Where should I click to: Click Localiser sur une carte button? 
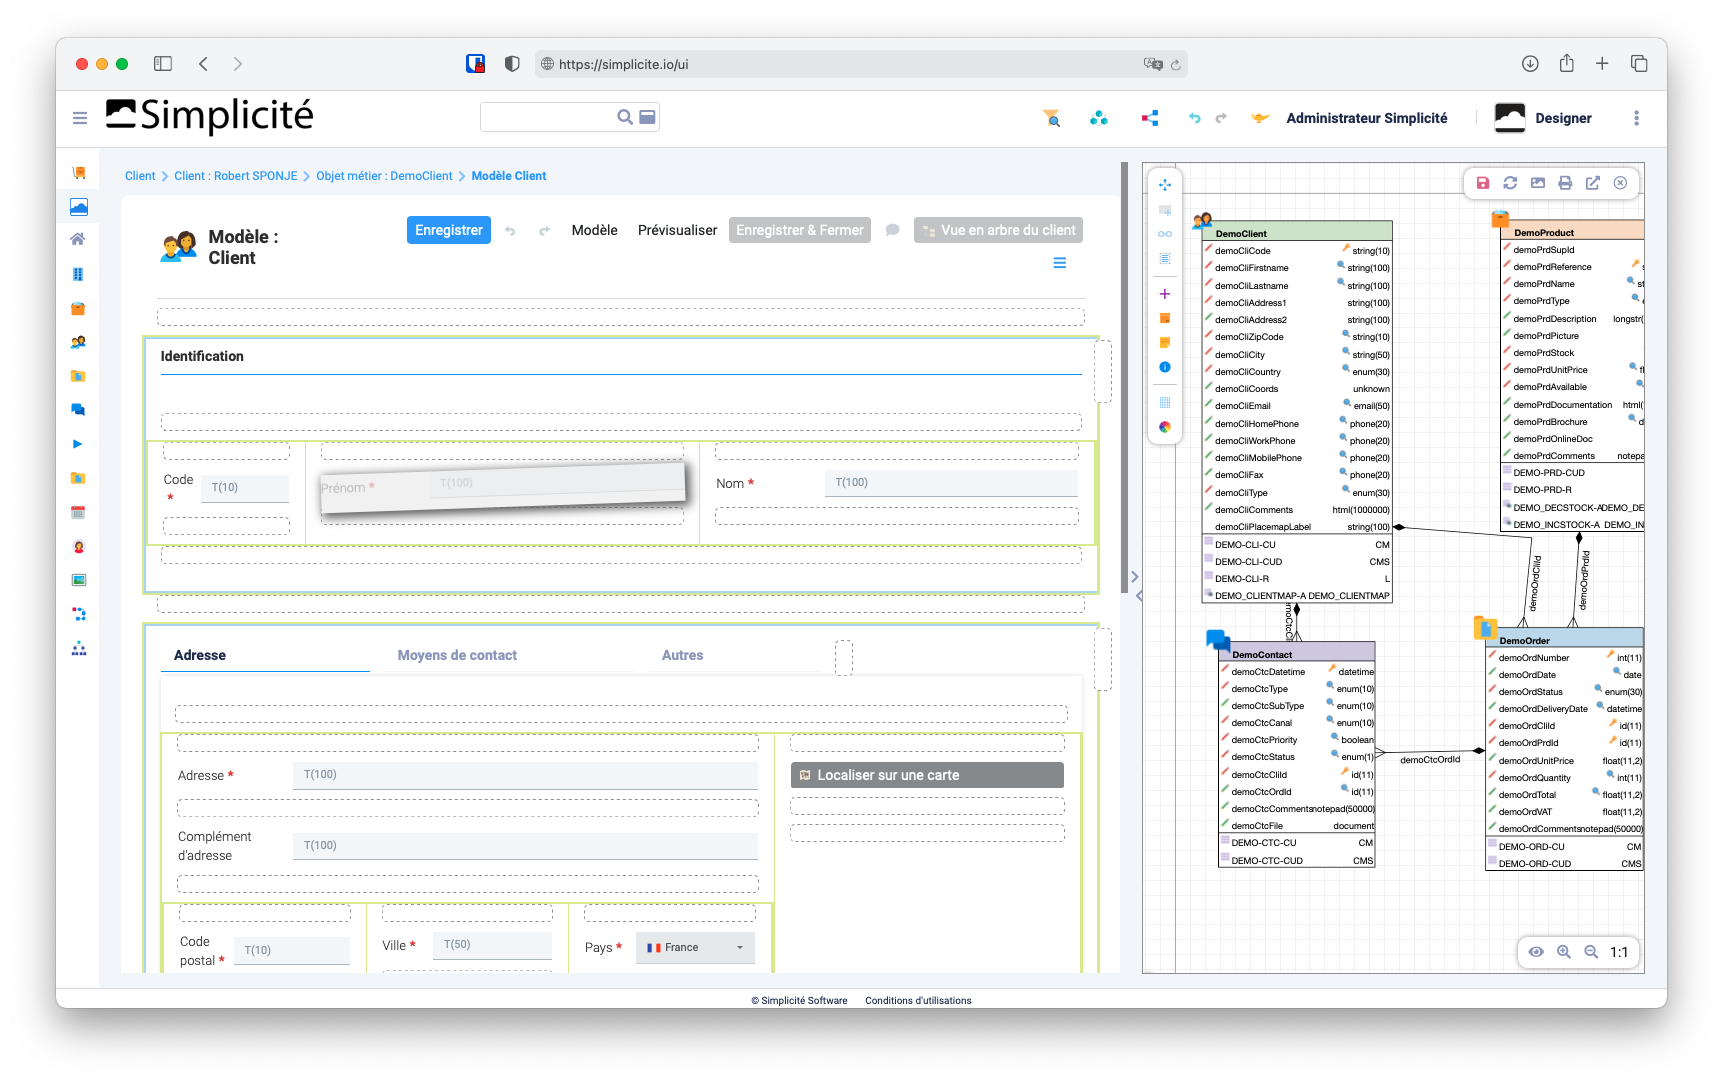coord(927,775)
